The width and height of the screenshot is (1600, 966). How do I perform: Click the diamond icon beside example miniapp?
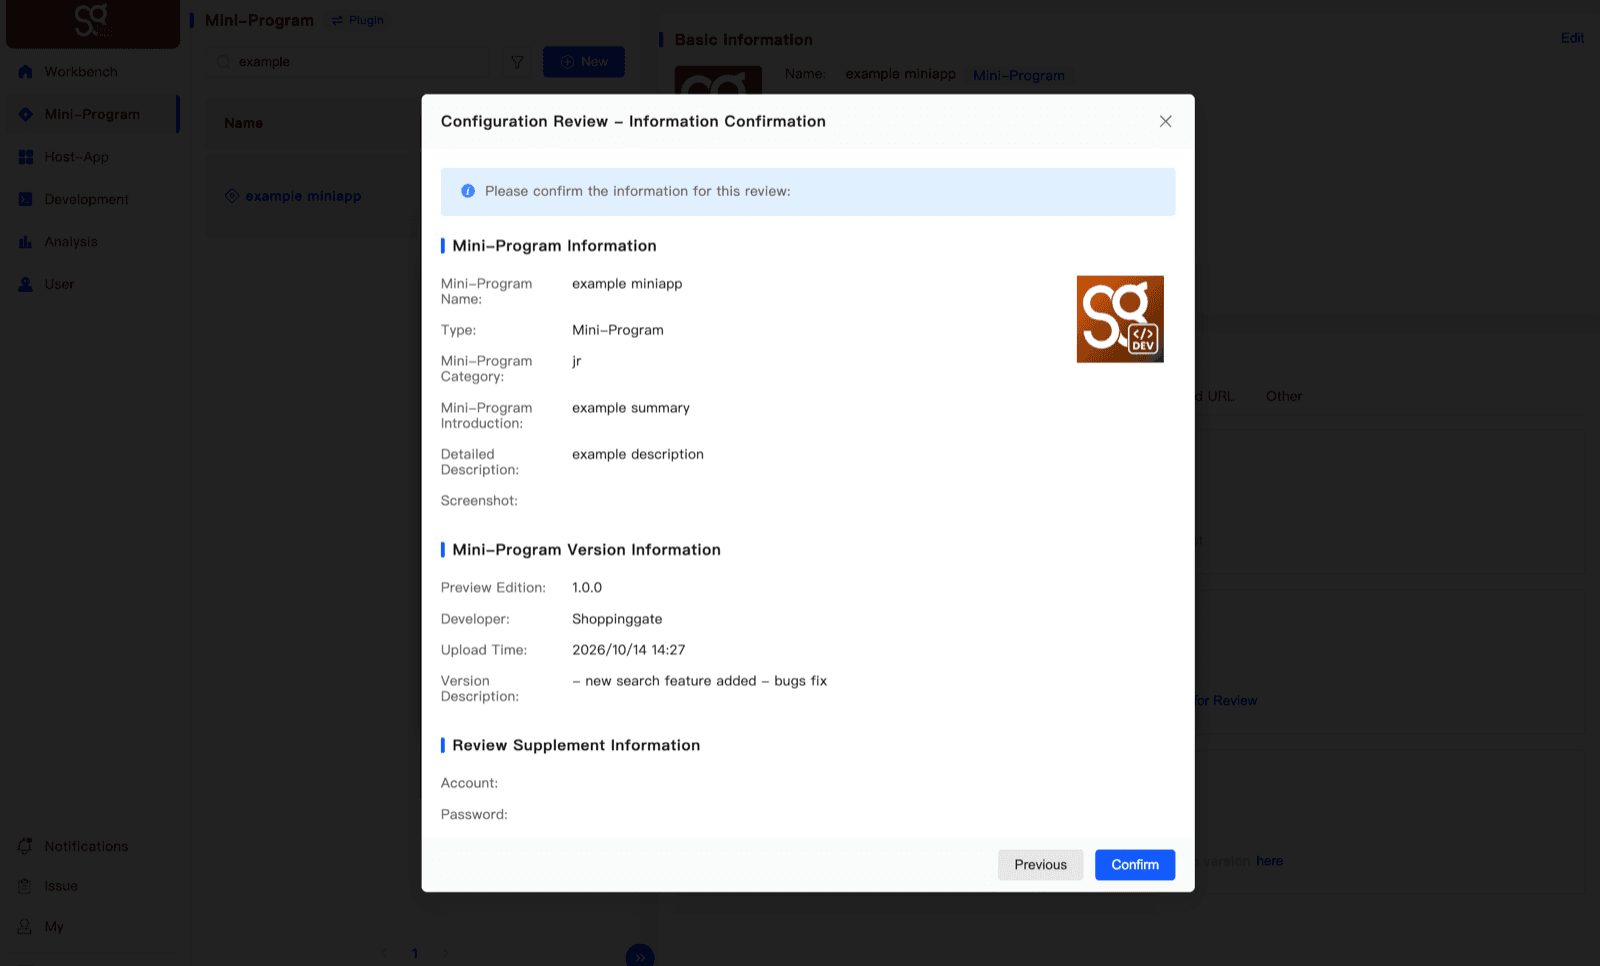click(x=232, y=196)
